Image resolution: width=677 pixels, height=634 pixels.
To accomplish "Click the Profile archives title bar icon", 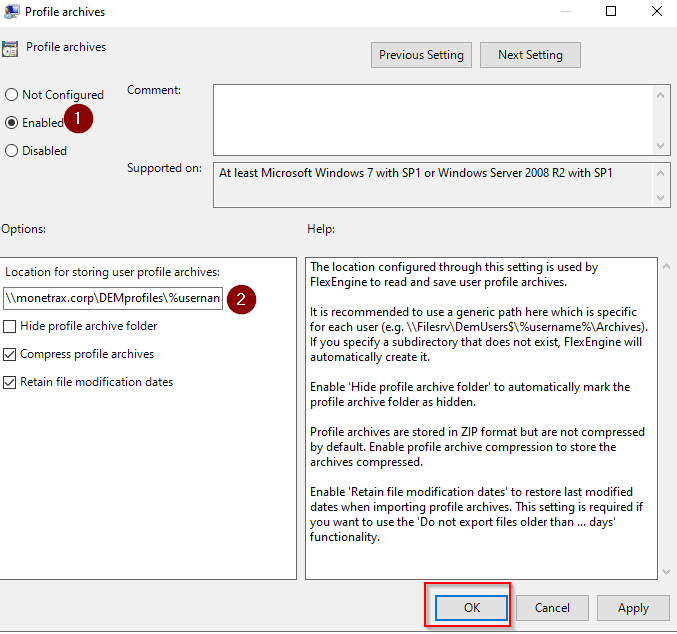I will point(10,12).
